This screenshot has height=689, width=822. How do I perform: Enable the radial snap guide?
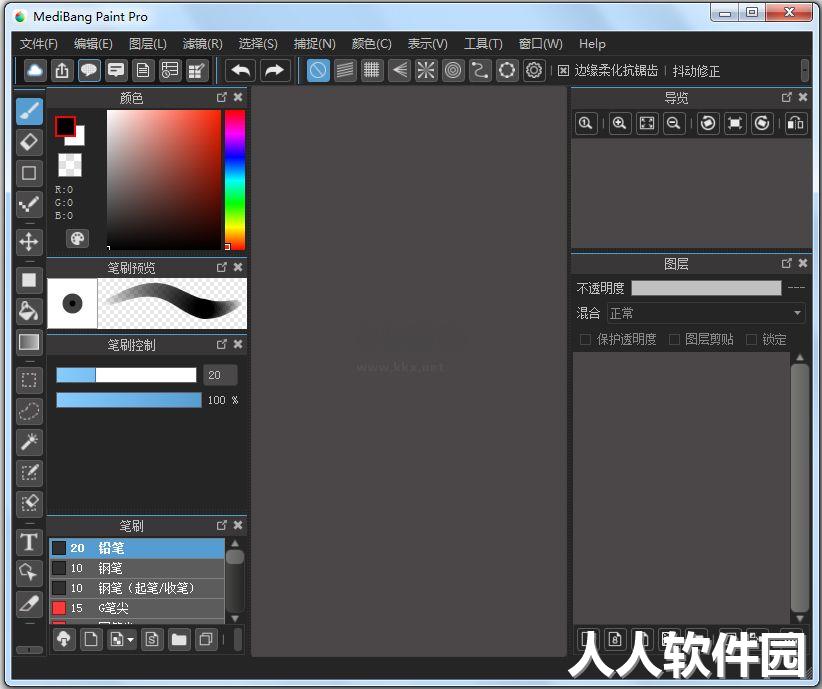tap(426, 70)
